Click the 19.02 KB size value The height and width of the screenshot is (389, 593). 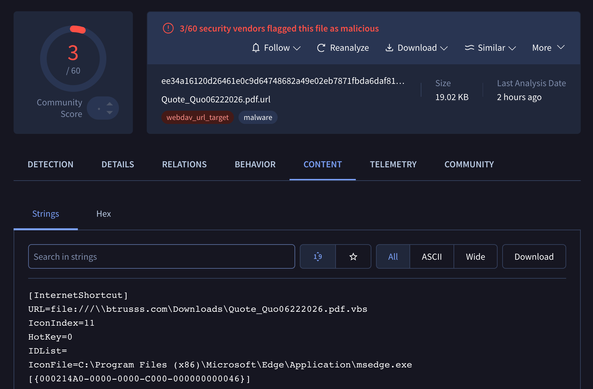point(452,97)
